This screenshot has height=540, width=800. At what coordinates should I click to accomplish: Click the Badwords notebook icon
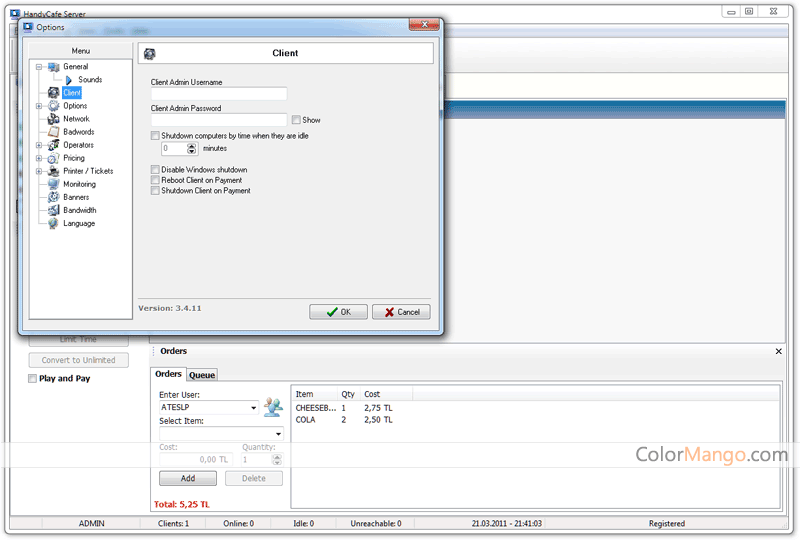click(53, 132)
